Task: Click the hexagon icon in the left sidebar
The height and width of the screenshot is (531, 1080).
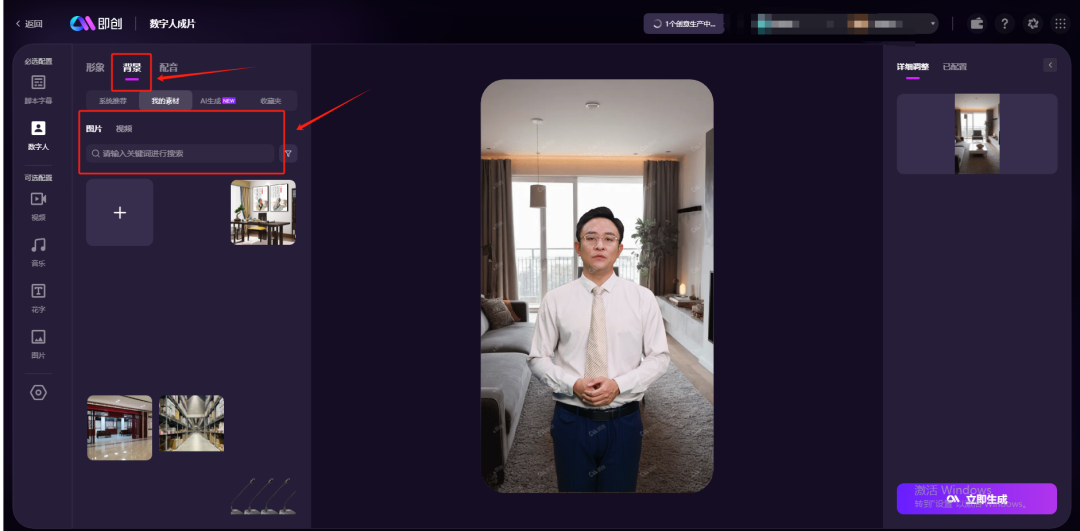Action: (38, 393)
